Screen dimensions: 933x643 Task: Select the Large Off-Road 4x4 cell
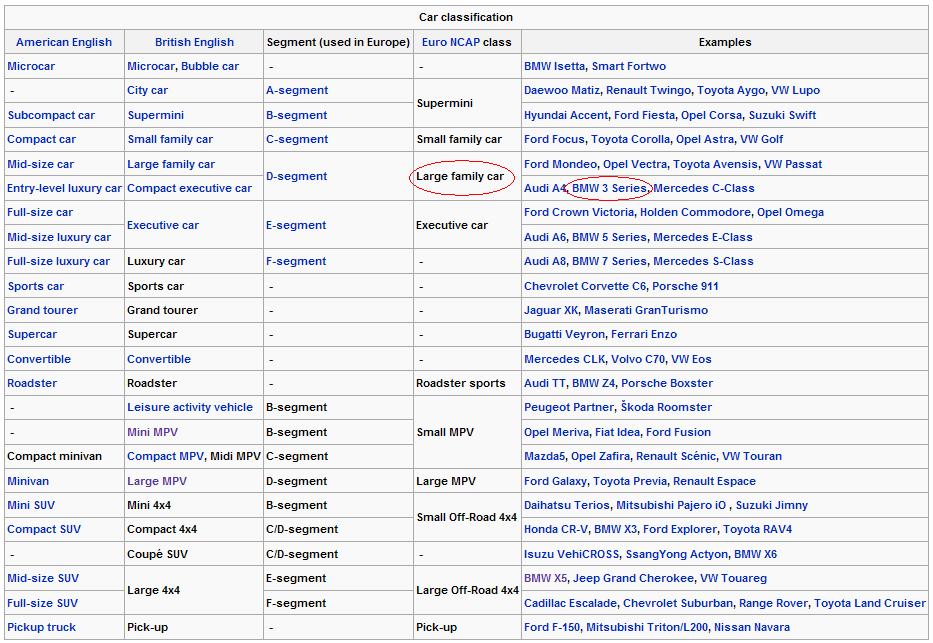click(467, 590)
